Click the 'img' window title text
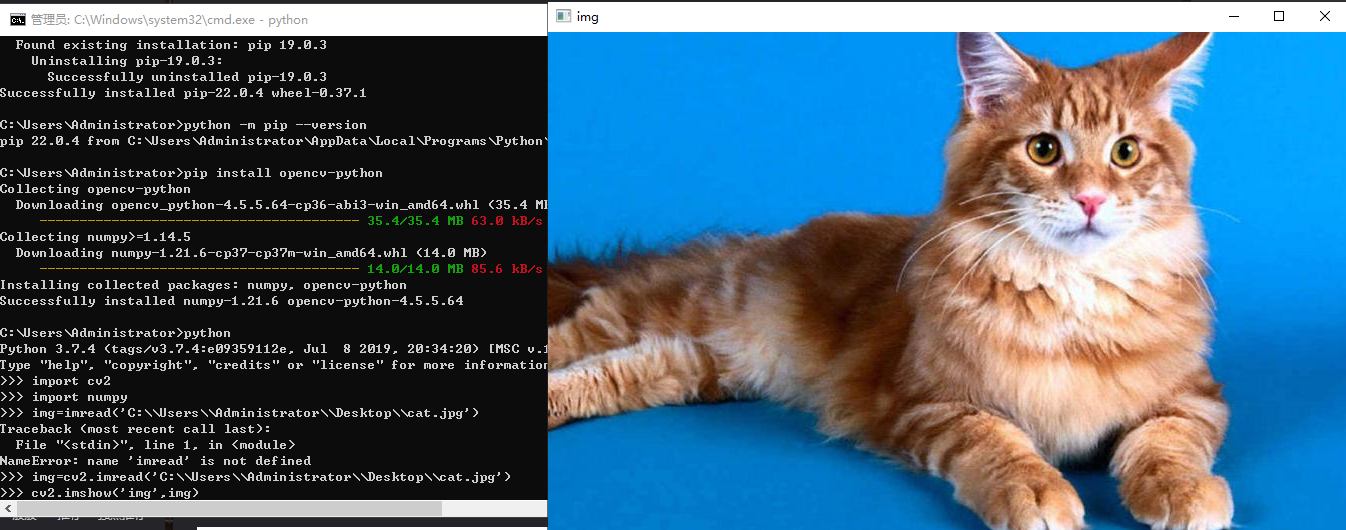This screenshot has width=1346, height=530. click(588, 17)
